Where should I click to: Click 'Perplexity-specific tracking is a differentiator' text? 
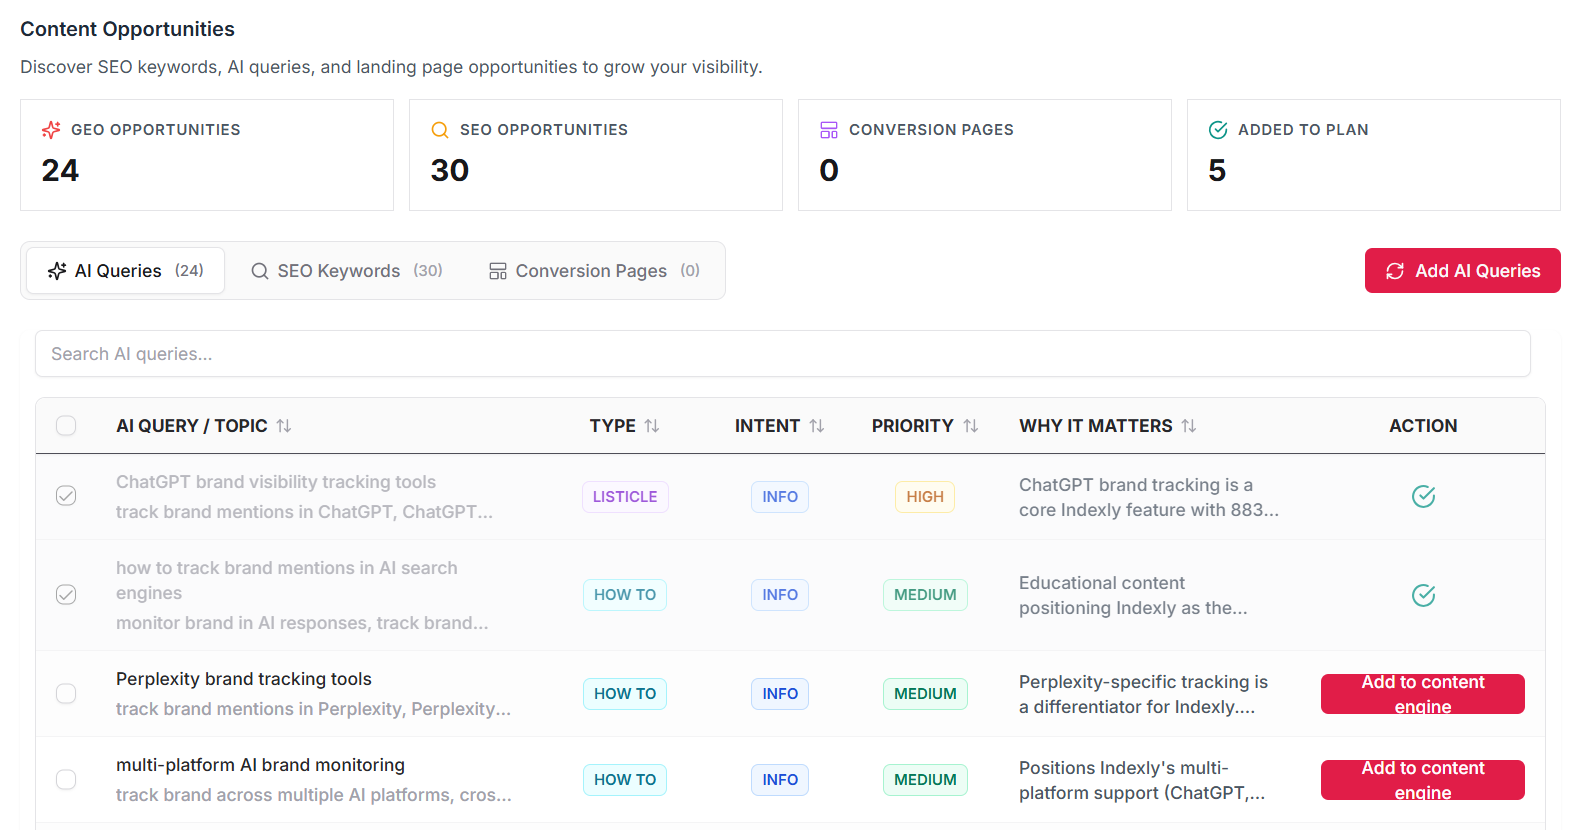pos(1143,694)
